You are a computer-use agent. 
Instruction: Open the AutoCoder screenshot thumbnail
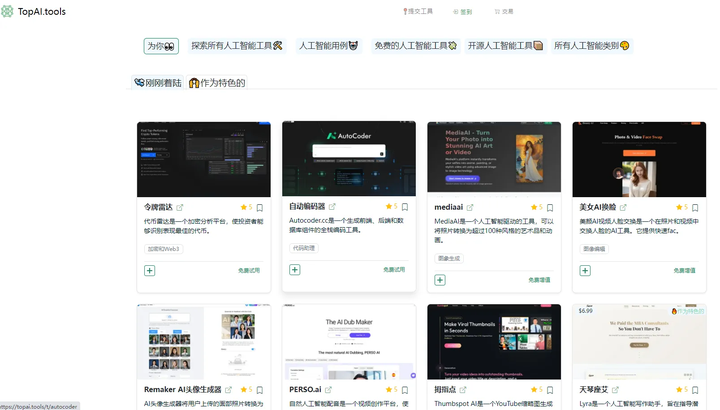[349, 158]
